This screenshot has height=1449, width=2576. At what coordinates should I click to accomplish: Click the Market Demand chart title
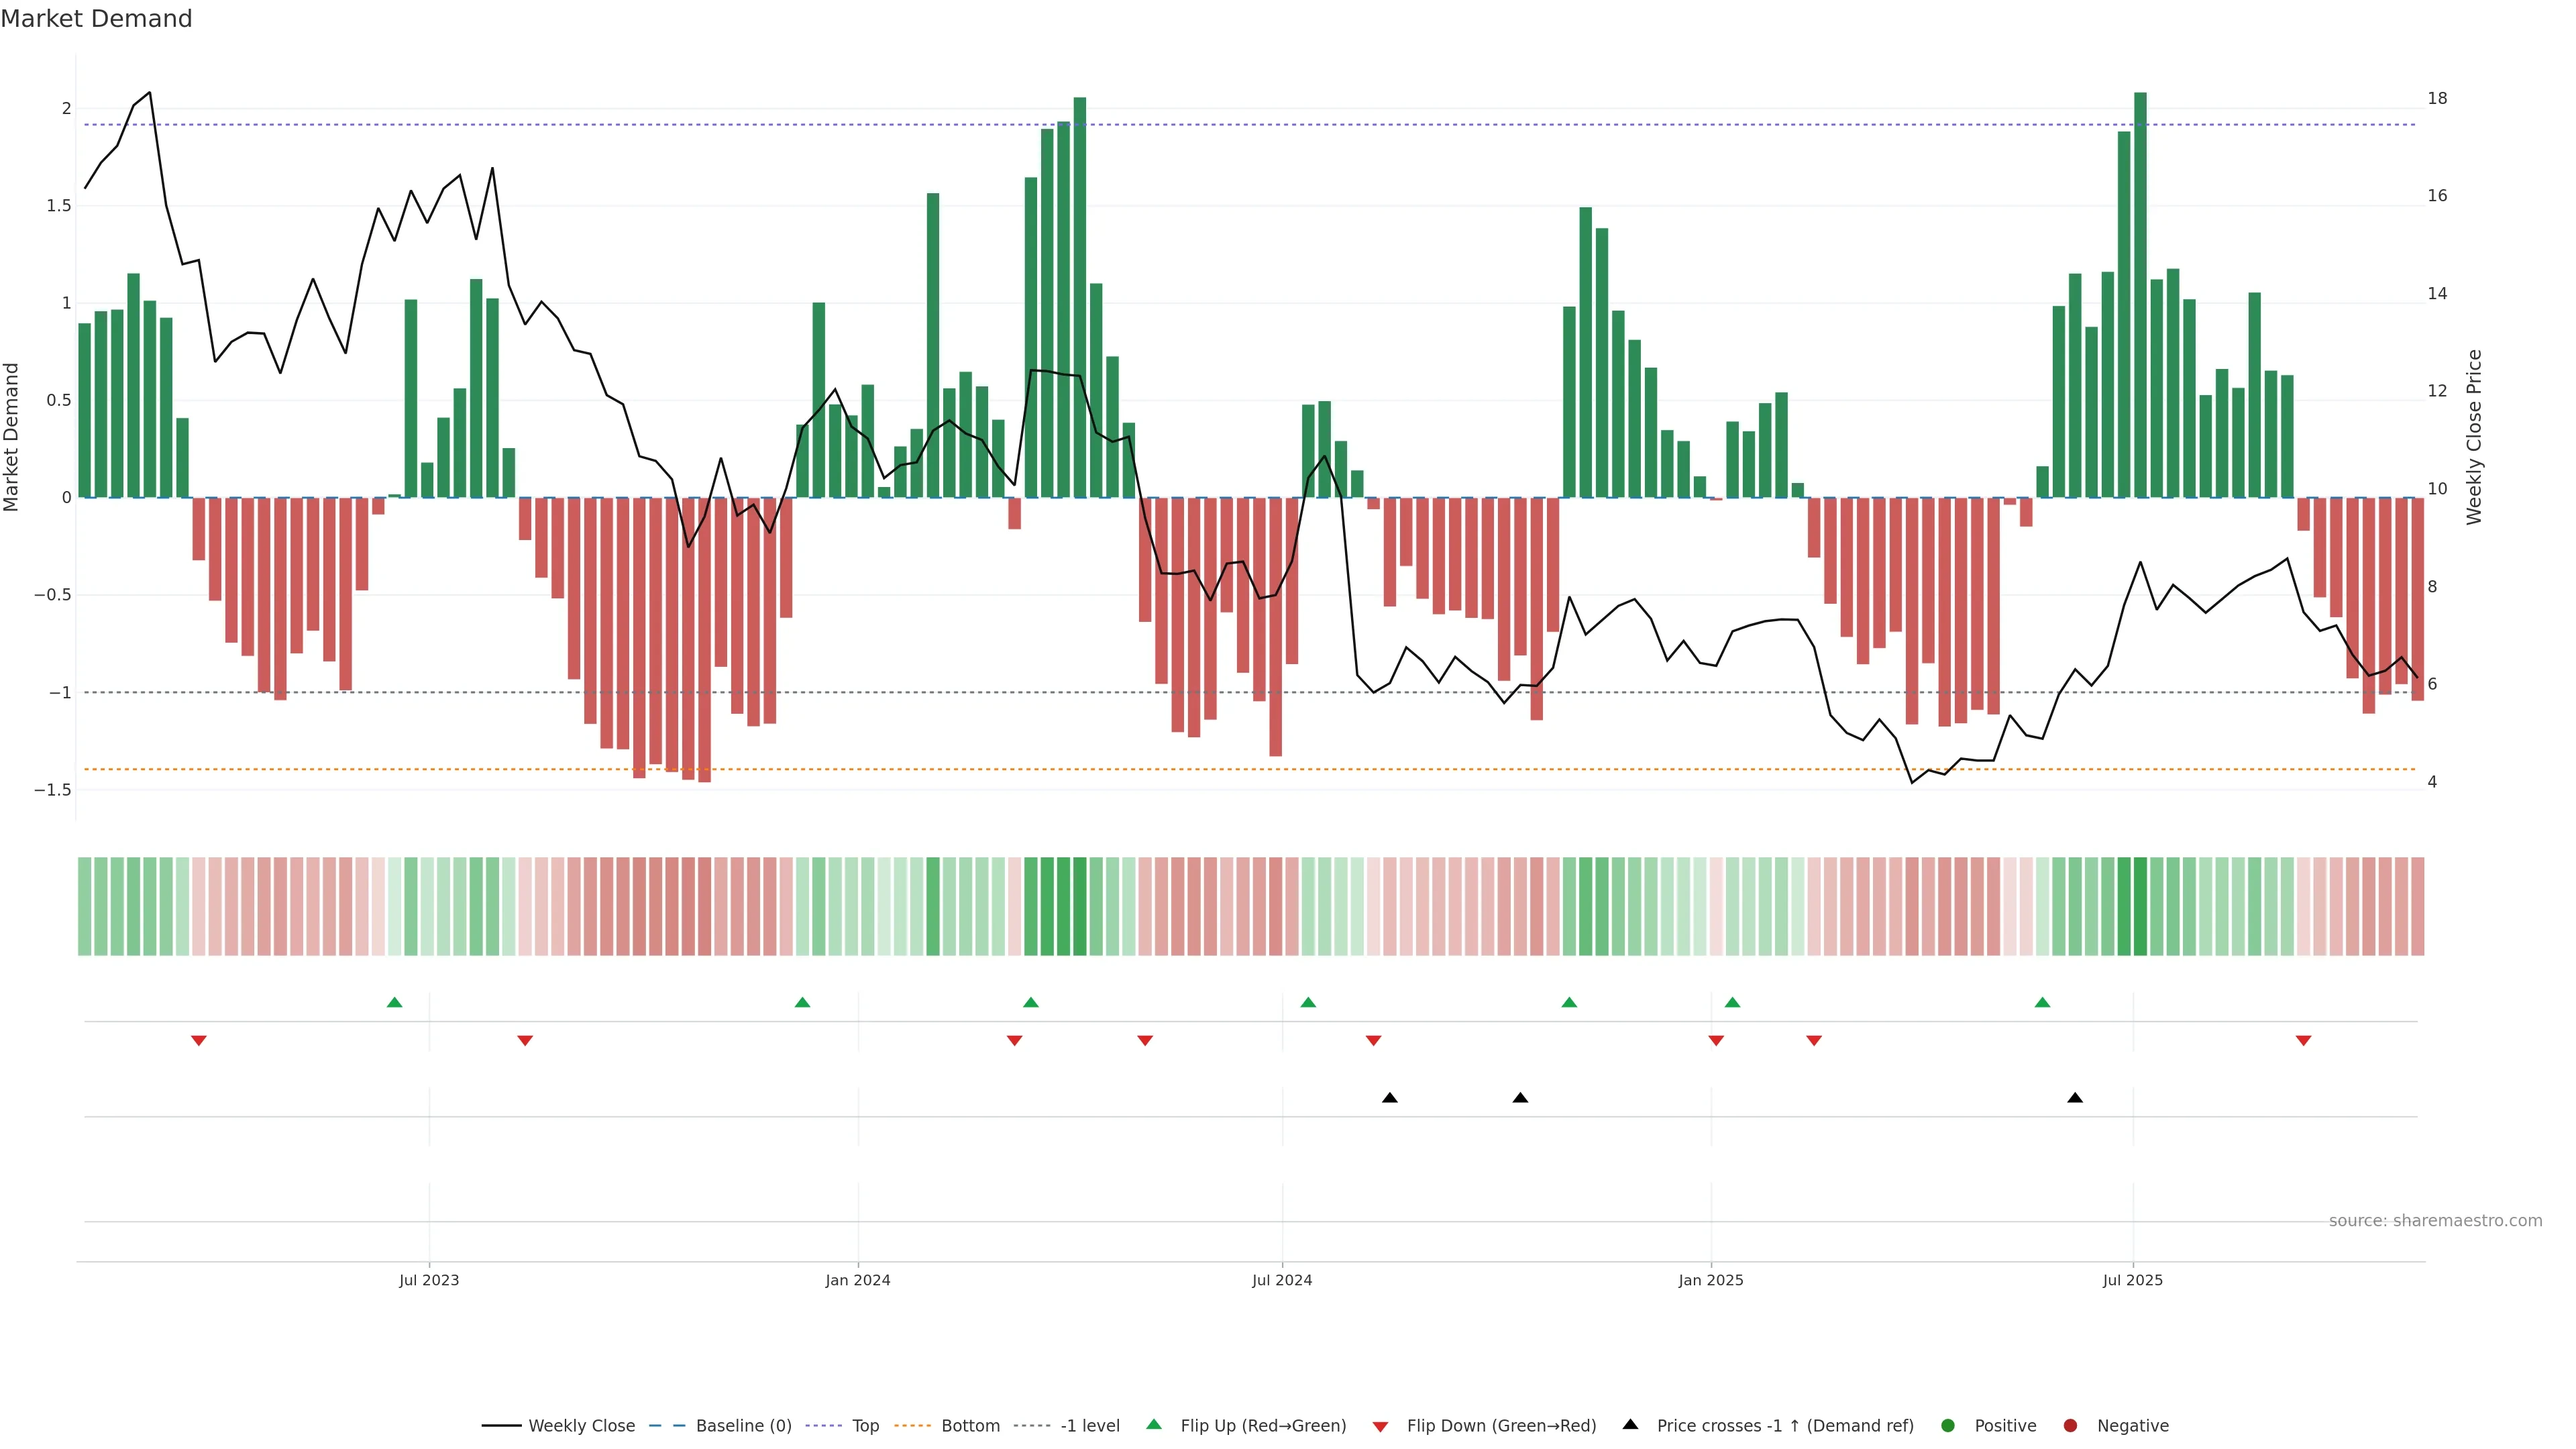[96, 19]
